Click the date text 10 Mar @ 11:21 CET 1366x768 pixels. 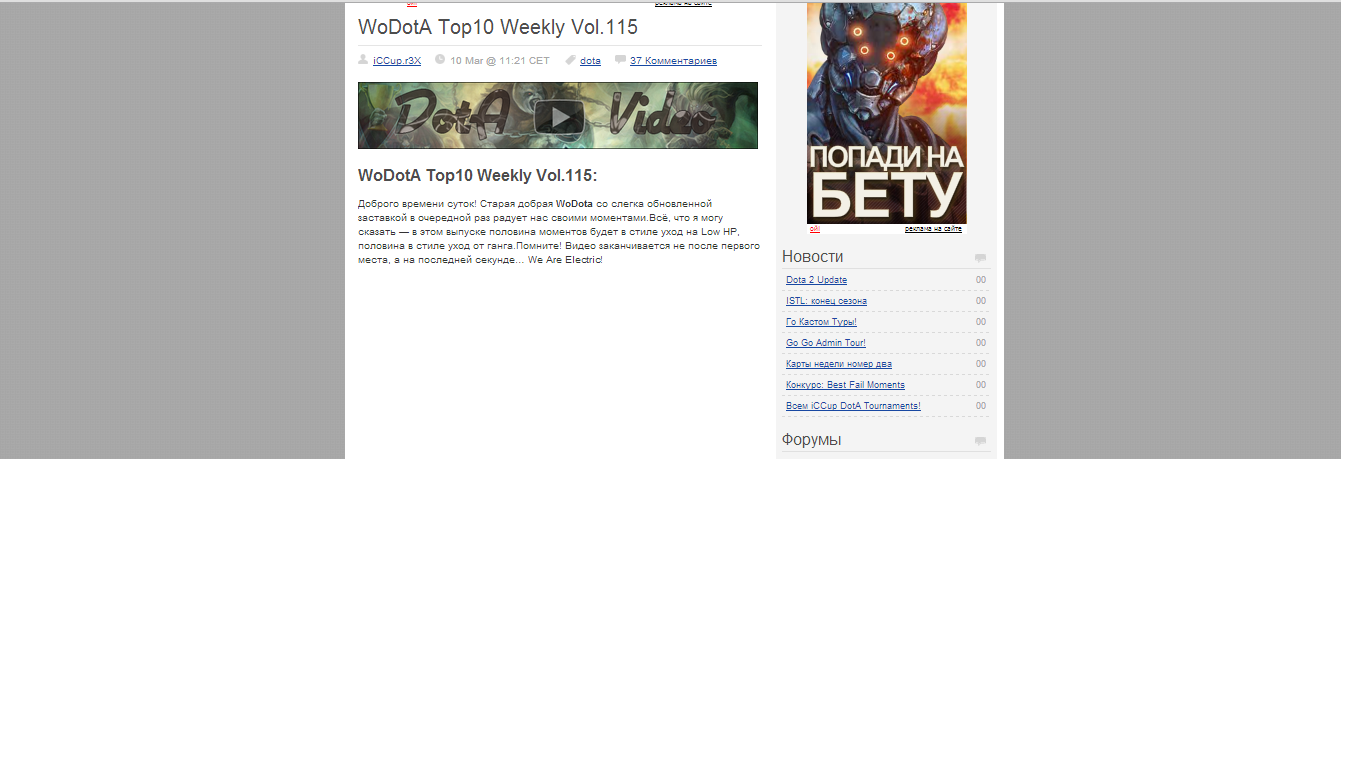pyautogui.click(x=500, y=61)
